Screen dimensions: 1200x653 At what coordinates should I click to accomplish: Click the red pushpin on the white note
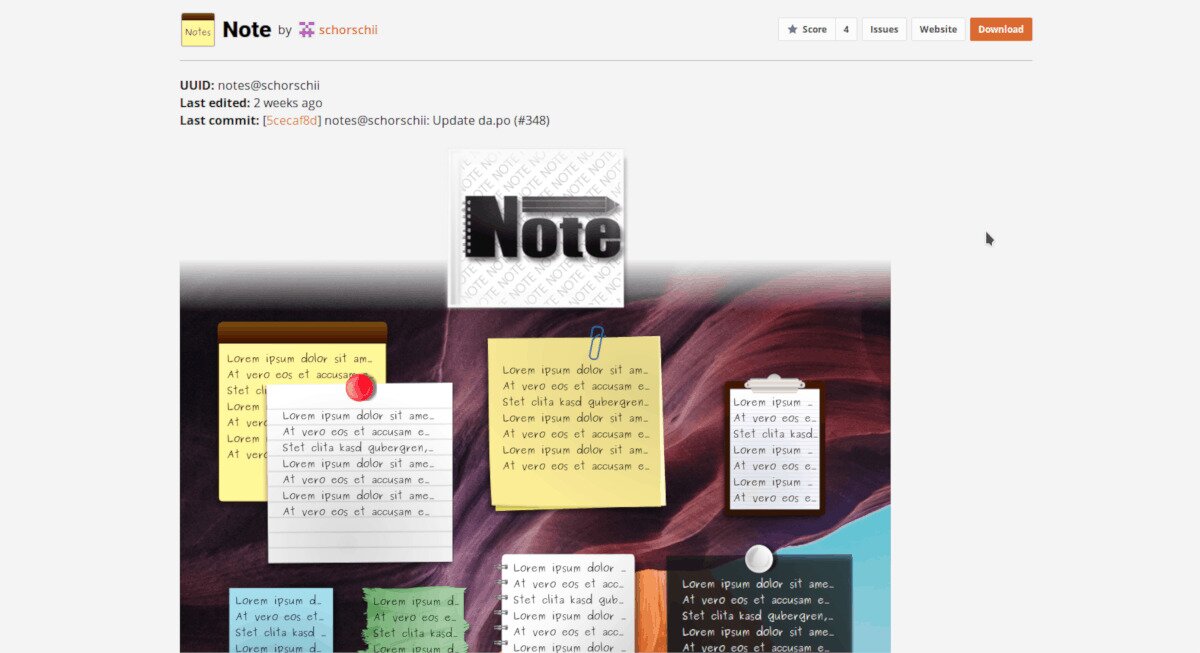point(361,387)
